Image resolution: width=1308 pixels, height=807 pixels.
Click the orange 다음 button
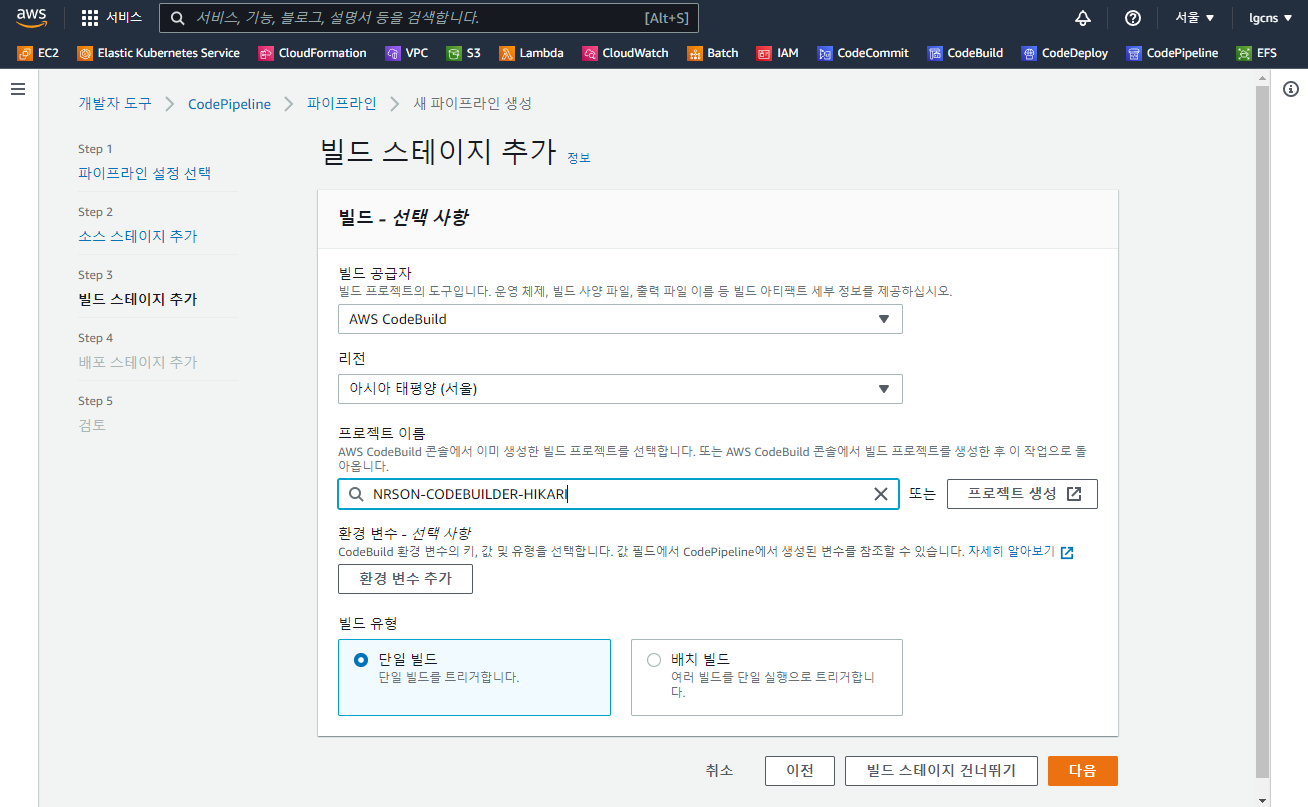click(x=1082, y=771)
